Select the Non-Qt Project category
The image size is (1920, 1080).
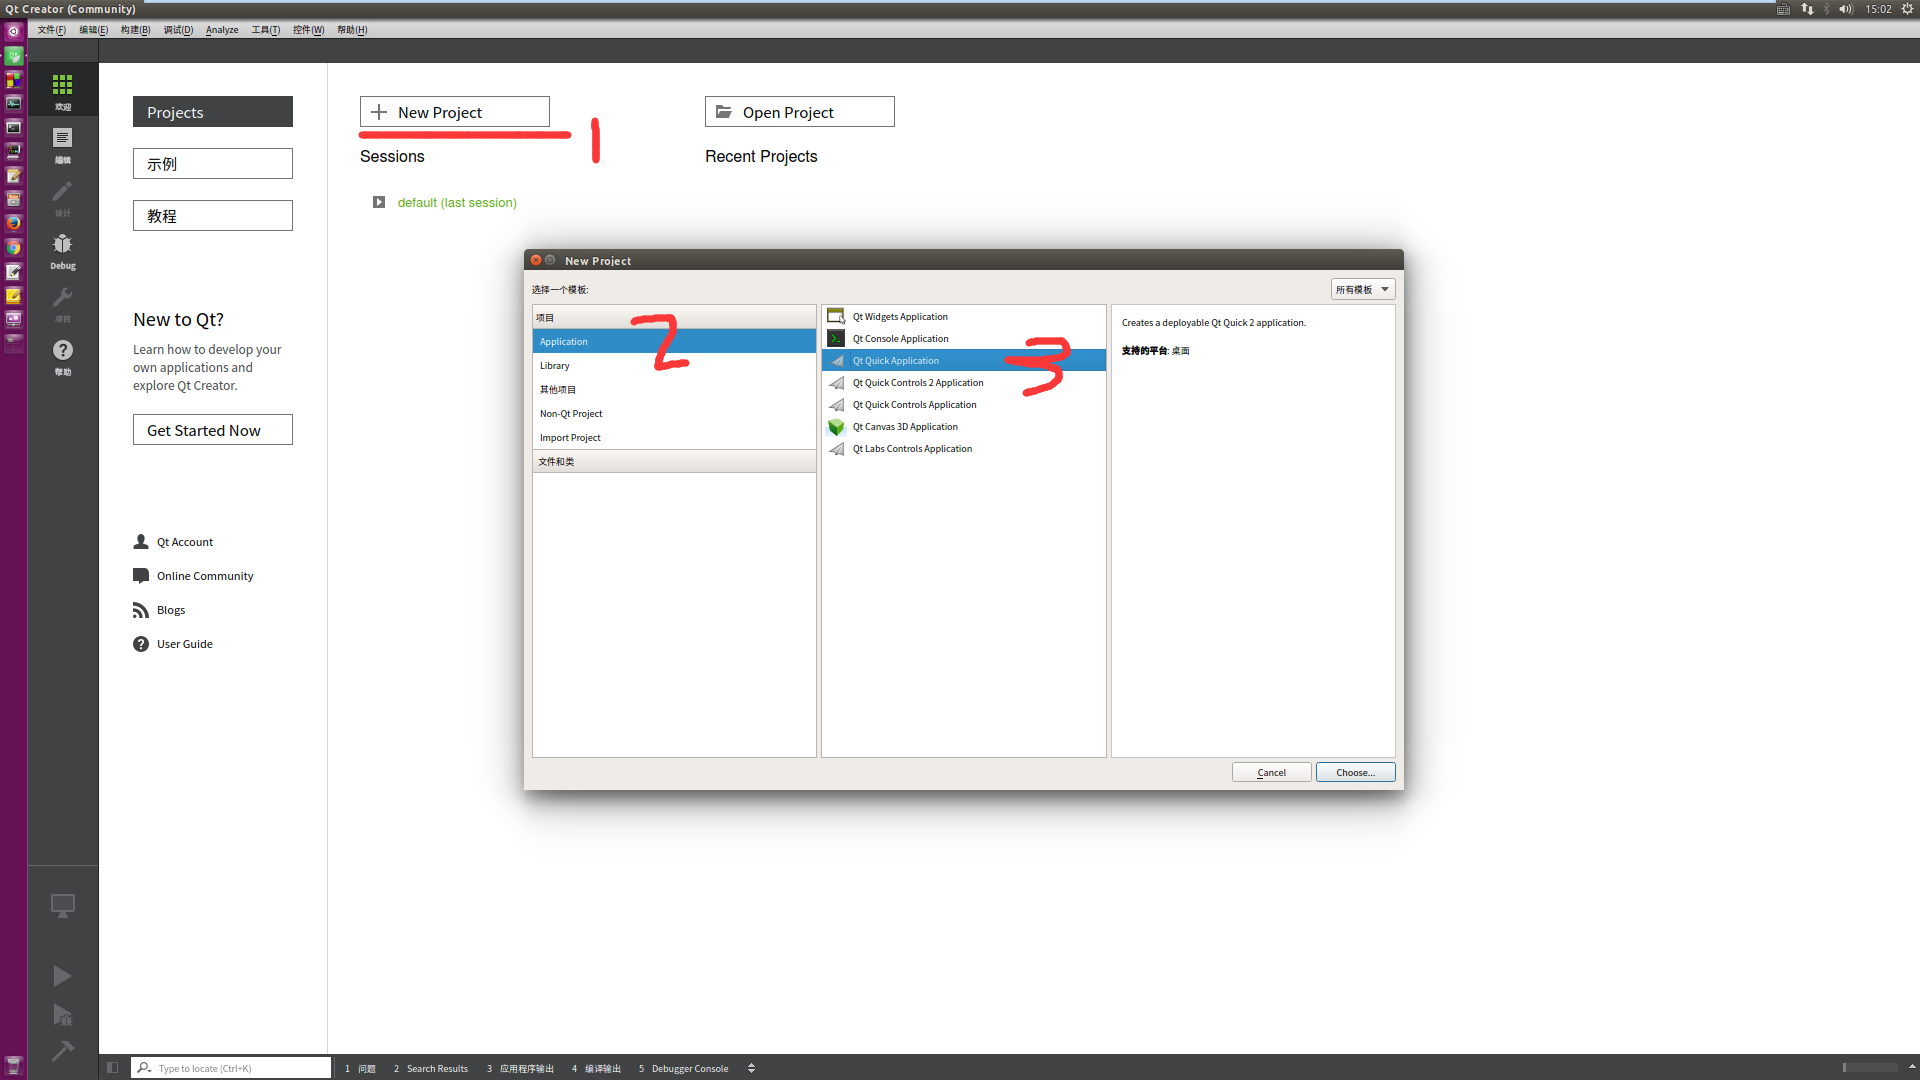(674, 414)
